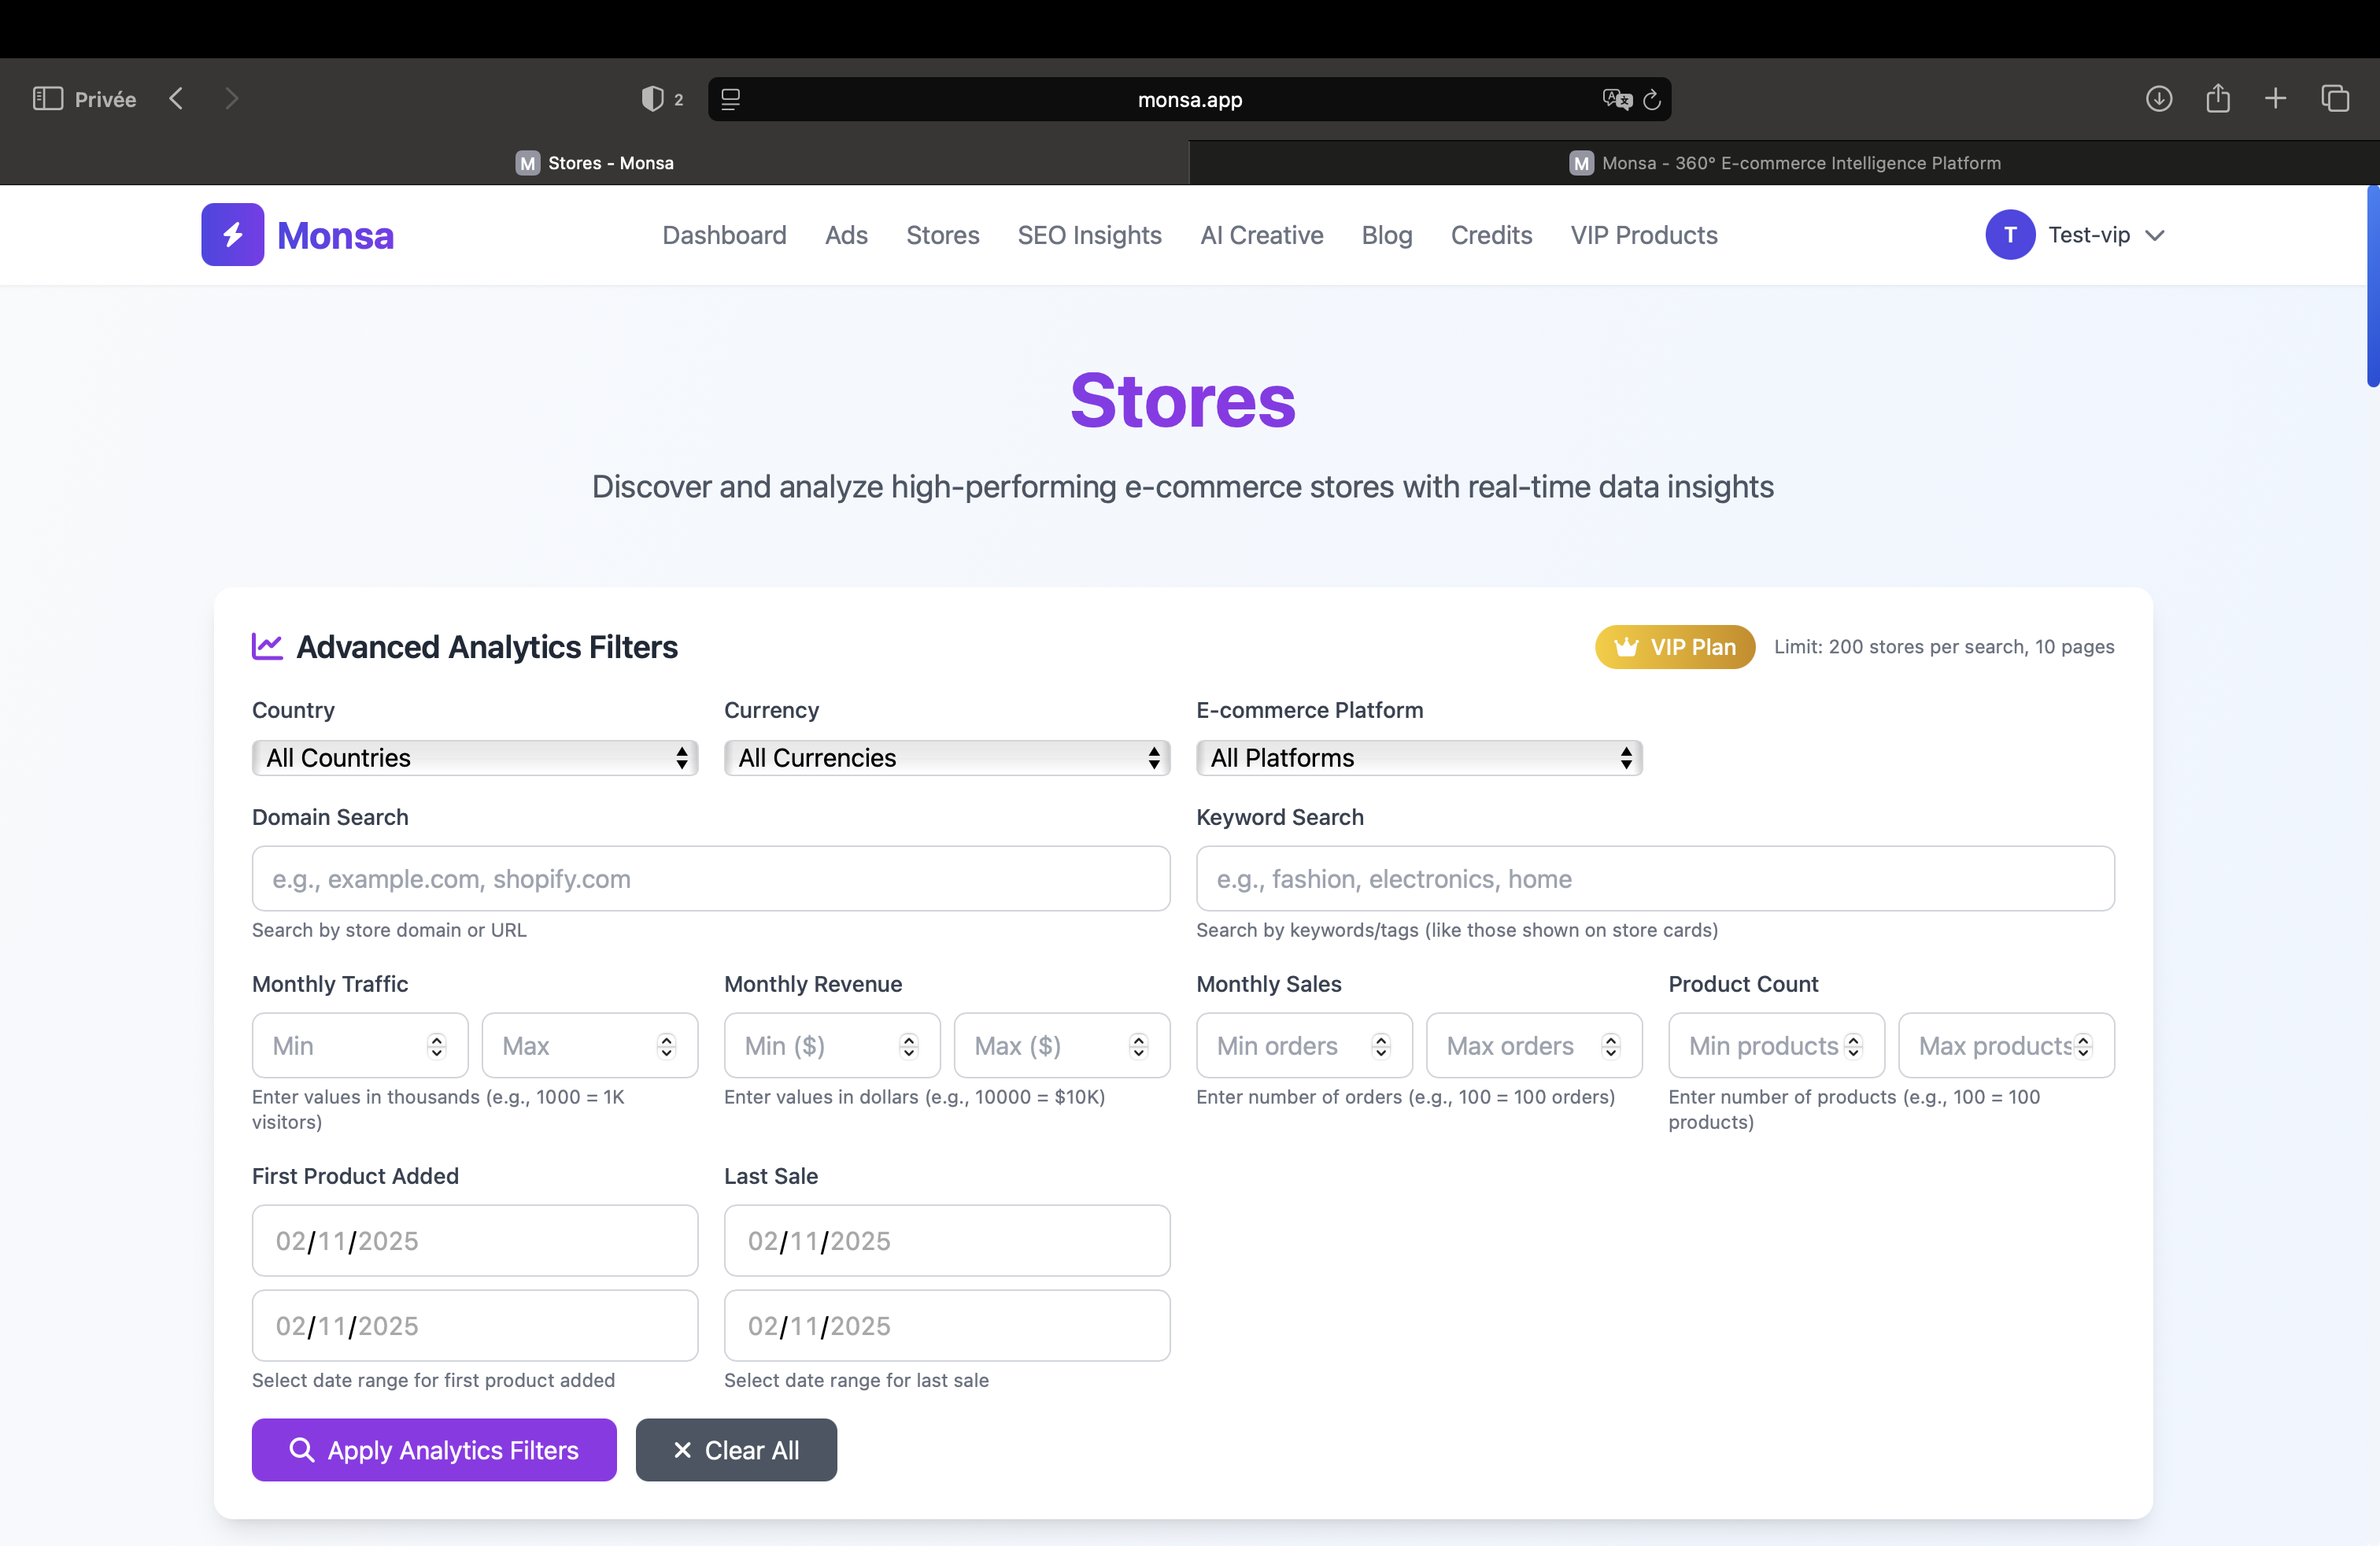Viewport: 2380px width, 1546px height.
Task: Open VIP Products nav item
Action: (x=1644, y=235)
